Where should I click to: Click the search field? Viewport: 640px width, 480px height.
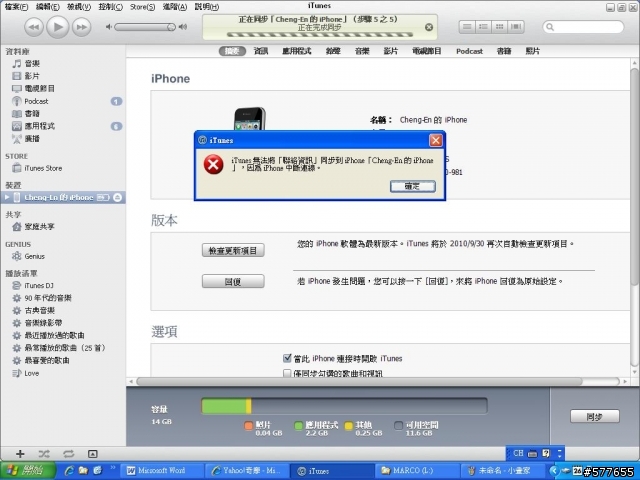(x=583, y=27)
